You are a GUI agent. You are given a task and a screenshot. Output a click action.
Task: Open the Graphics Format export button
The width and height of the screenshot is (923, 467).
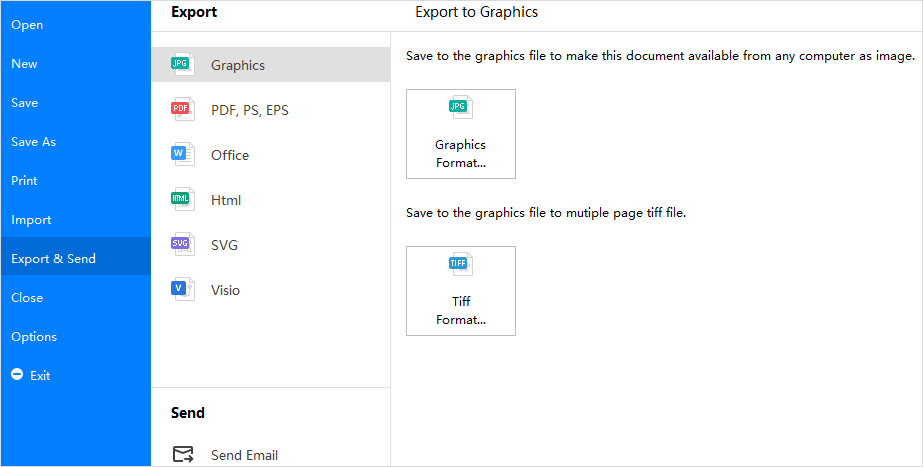(x=461, y=134)
